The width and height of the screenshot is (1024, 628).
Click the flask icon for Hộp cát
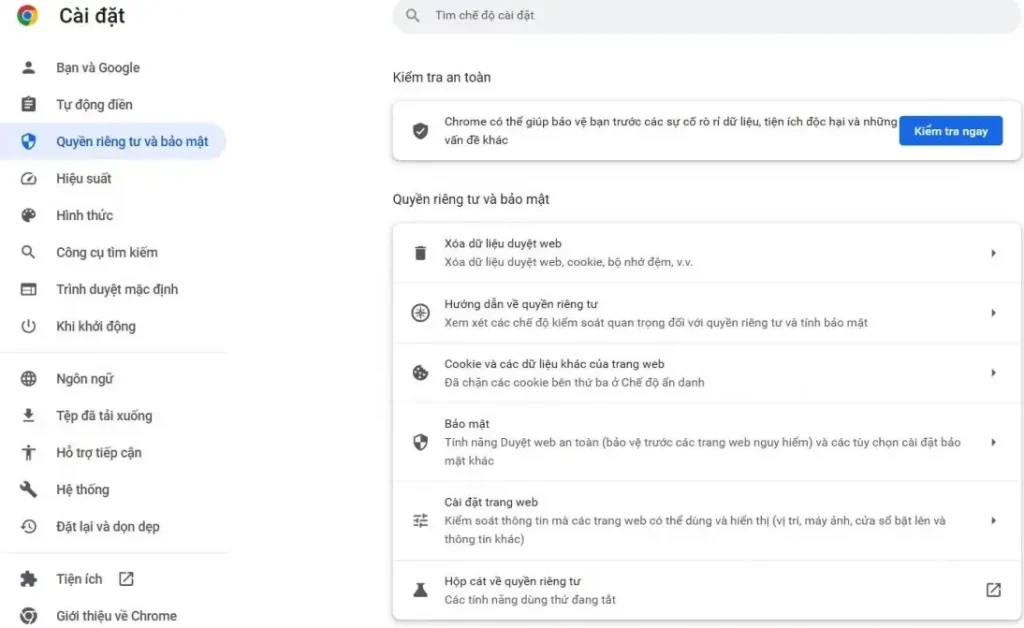pos(420,590)
